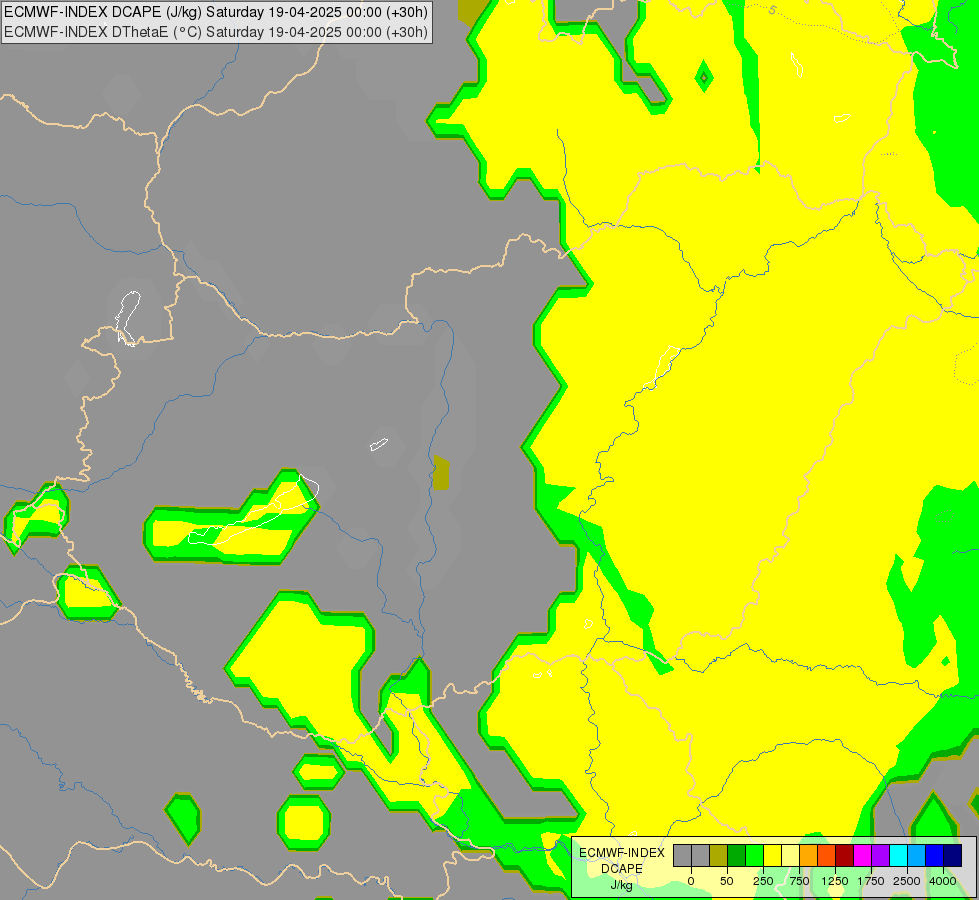Image resolution: width=979 pixels, height=900 pixels.
Task: Click the DCAPE title line in header
Action: (x=216, y=12)
